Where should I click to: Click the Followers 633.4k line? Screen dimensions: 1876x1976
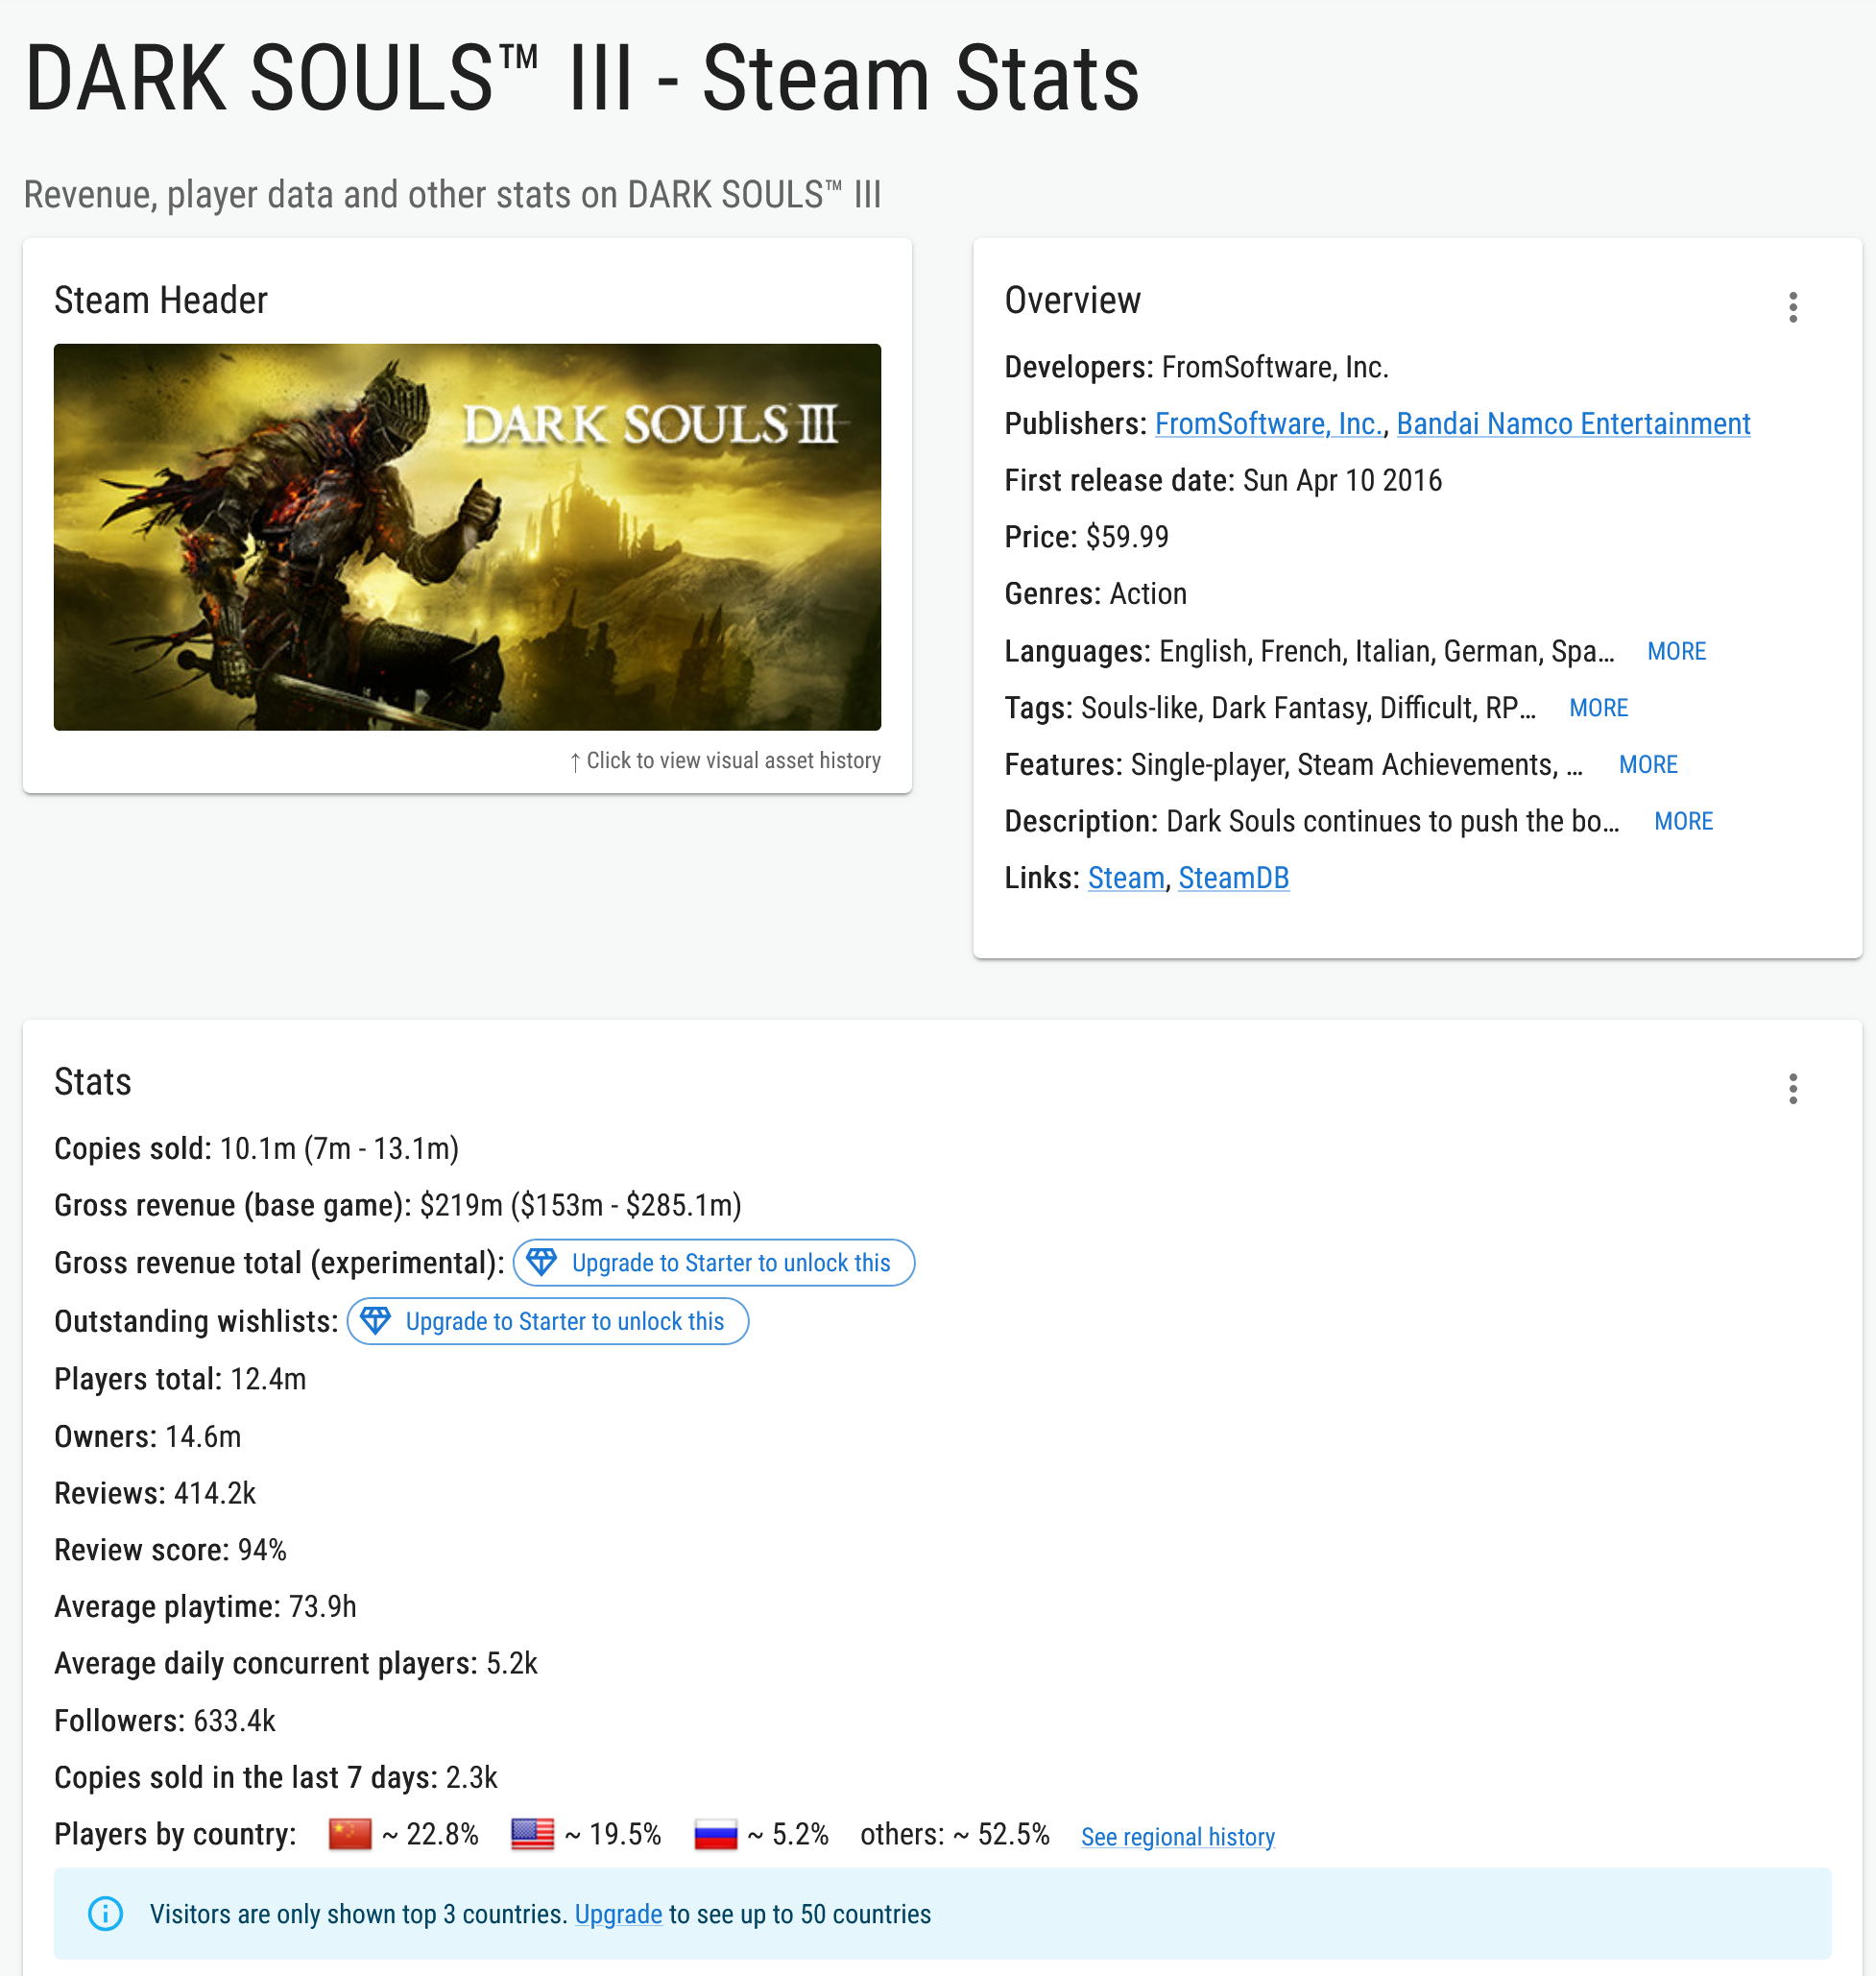click(x=165, y=1720)
